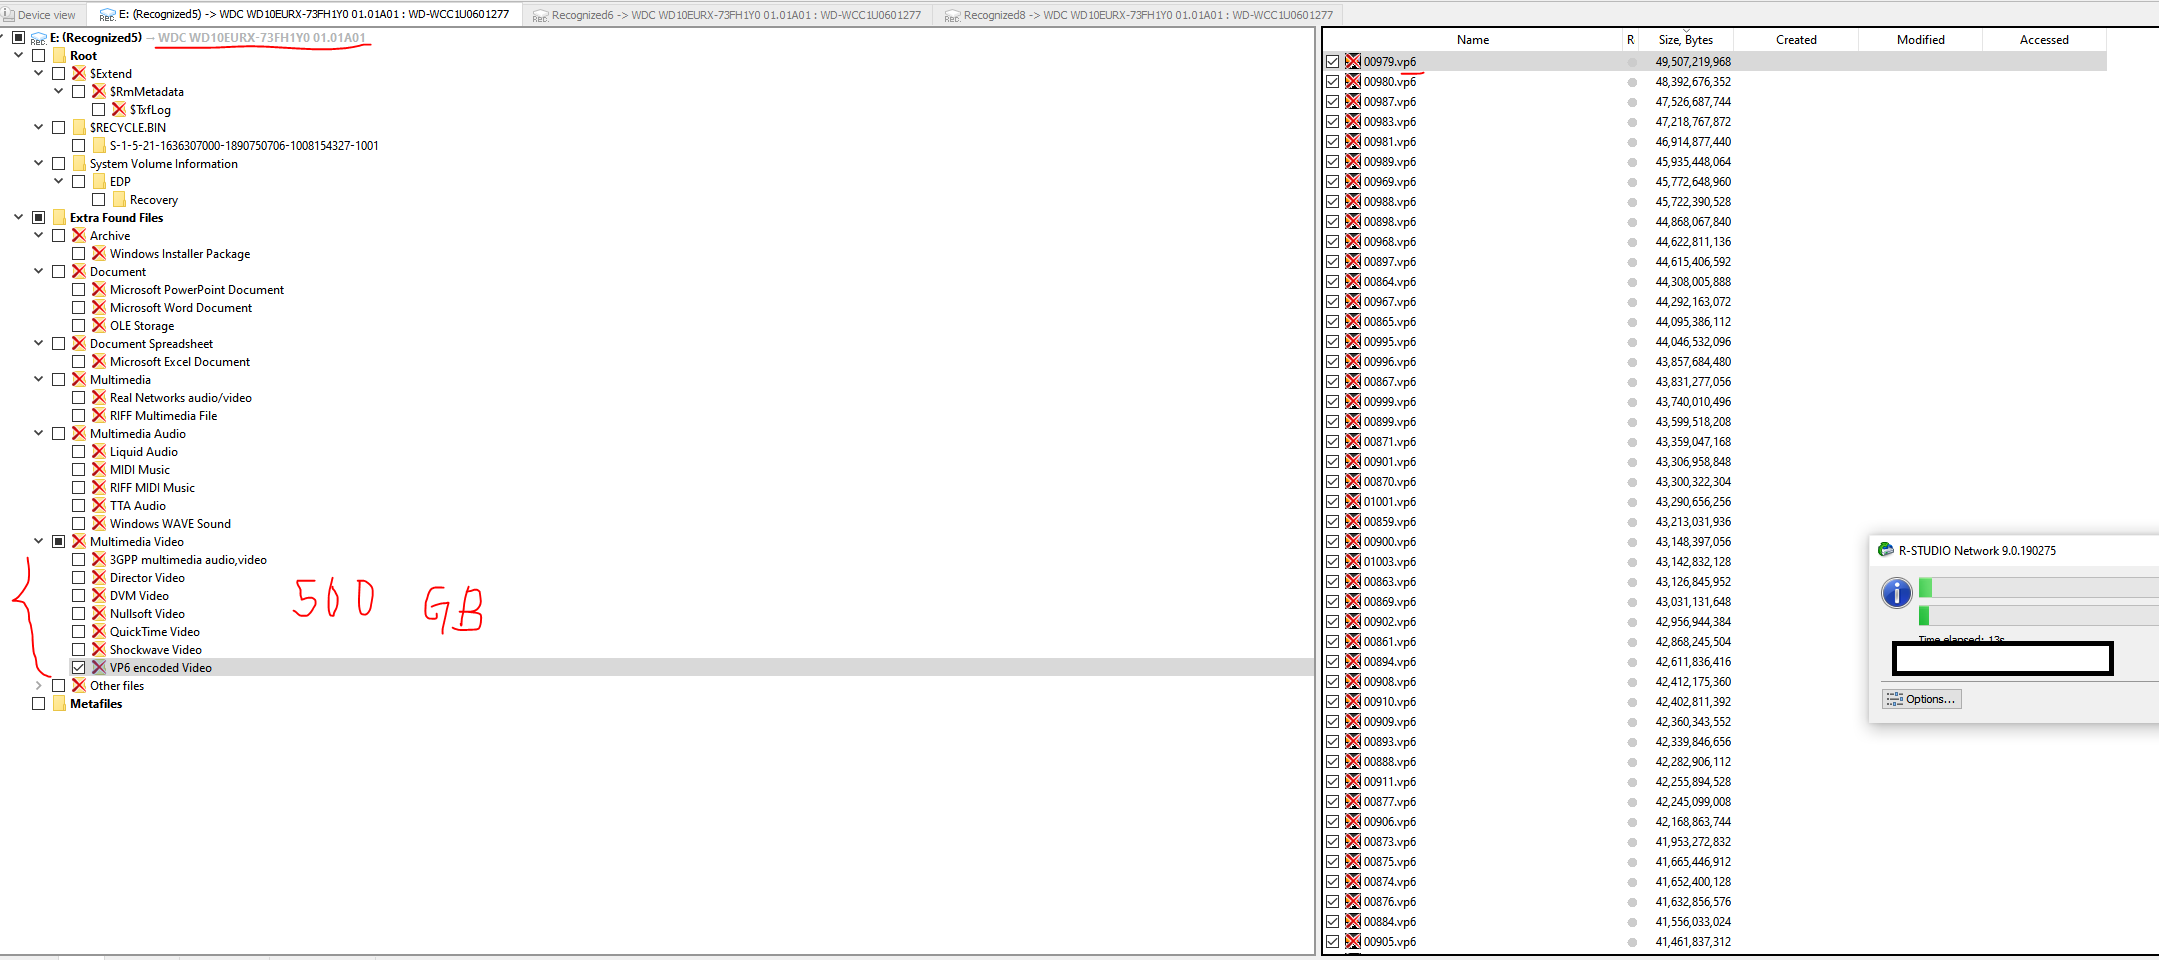The width and height of the screenshot is (2159, 960).
Task: Click the file icon of 00987.vp6
Action: 1353,101
